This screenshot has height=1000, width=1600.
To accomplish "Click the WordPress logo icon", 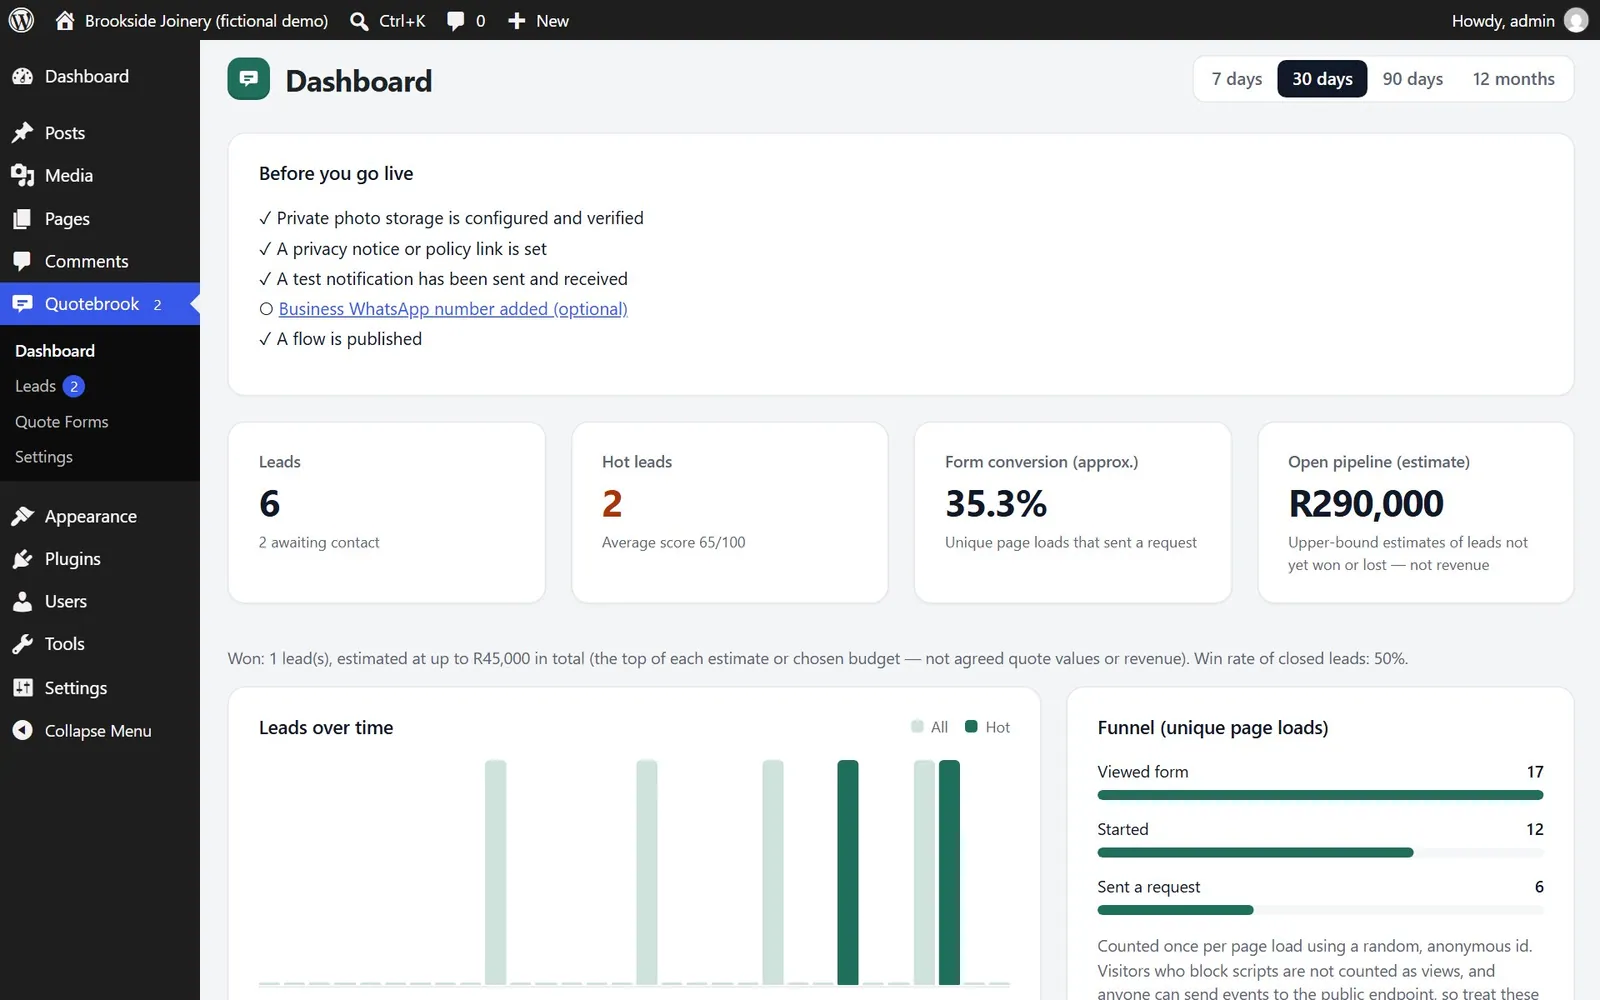I will coord(21,20).
